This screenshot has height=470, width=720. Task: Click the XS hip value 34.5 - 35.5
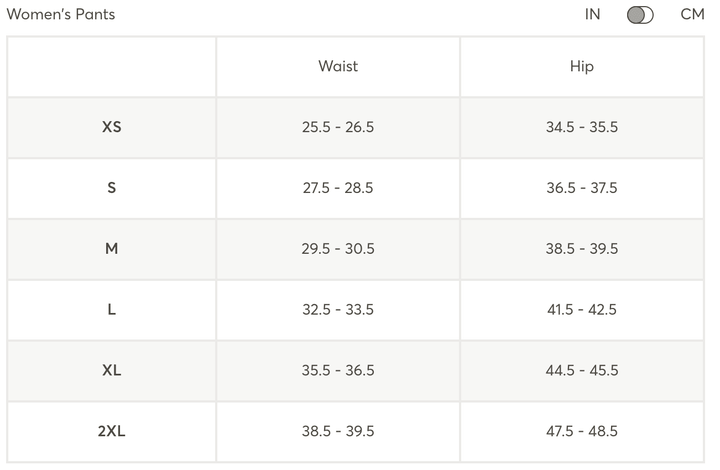pyautogui.click(x=582, y=128)
